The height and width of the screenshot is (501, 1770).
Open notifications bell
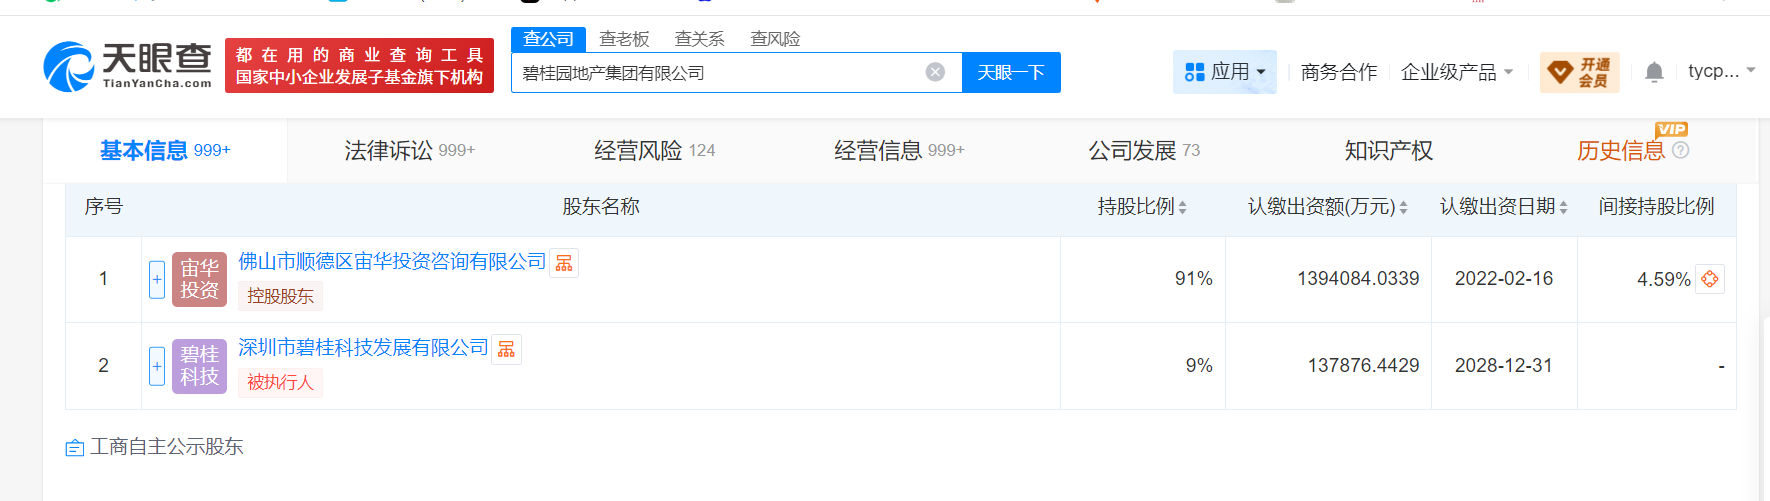(1654, 72)
